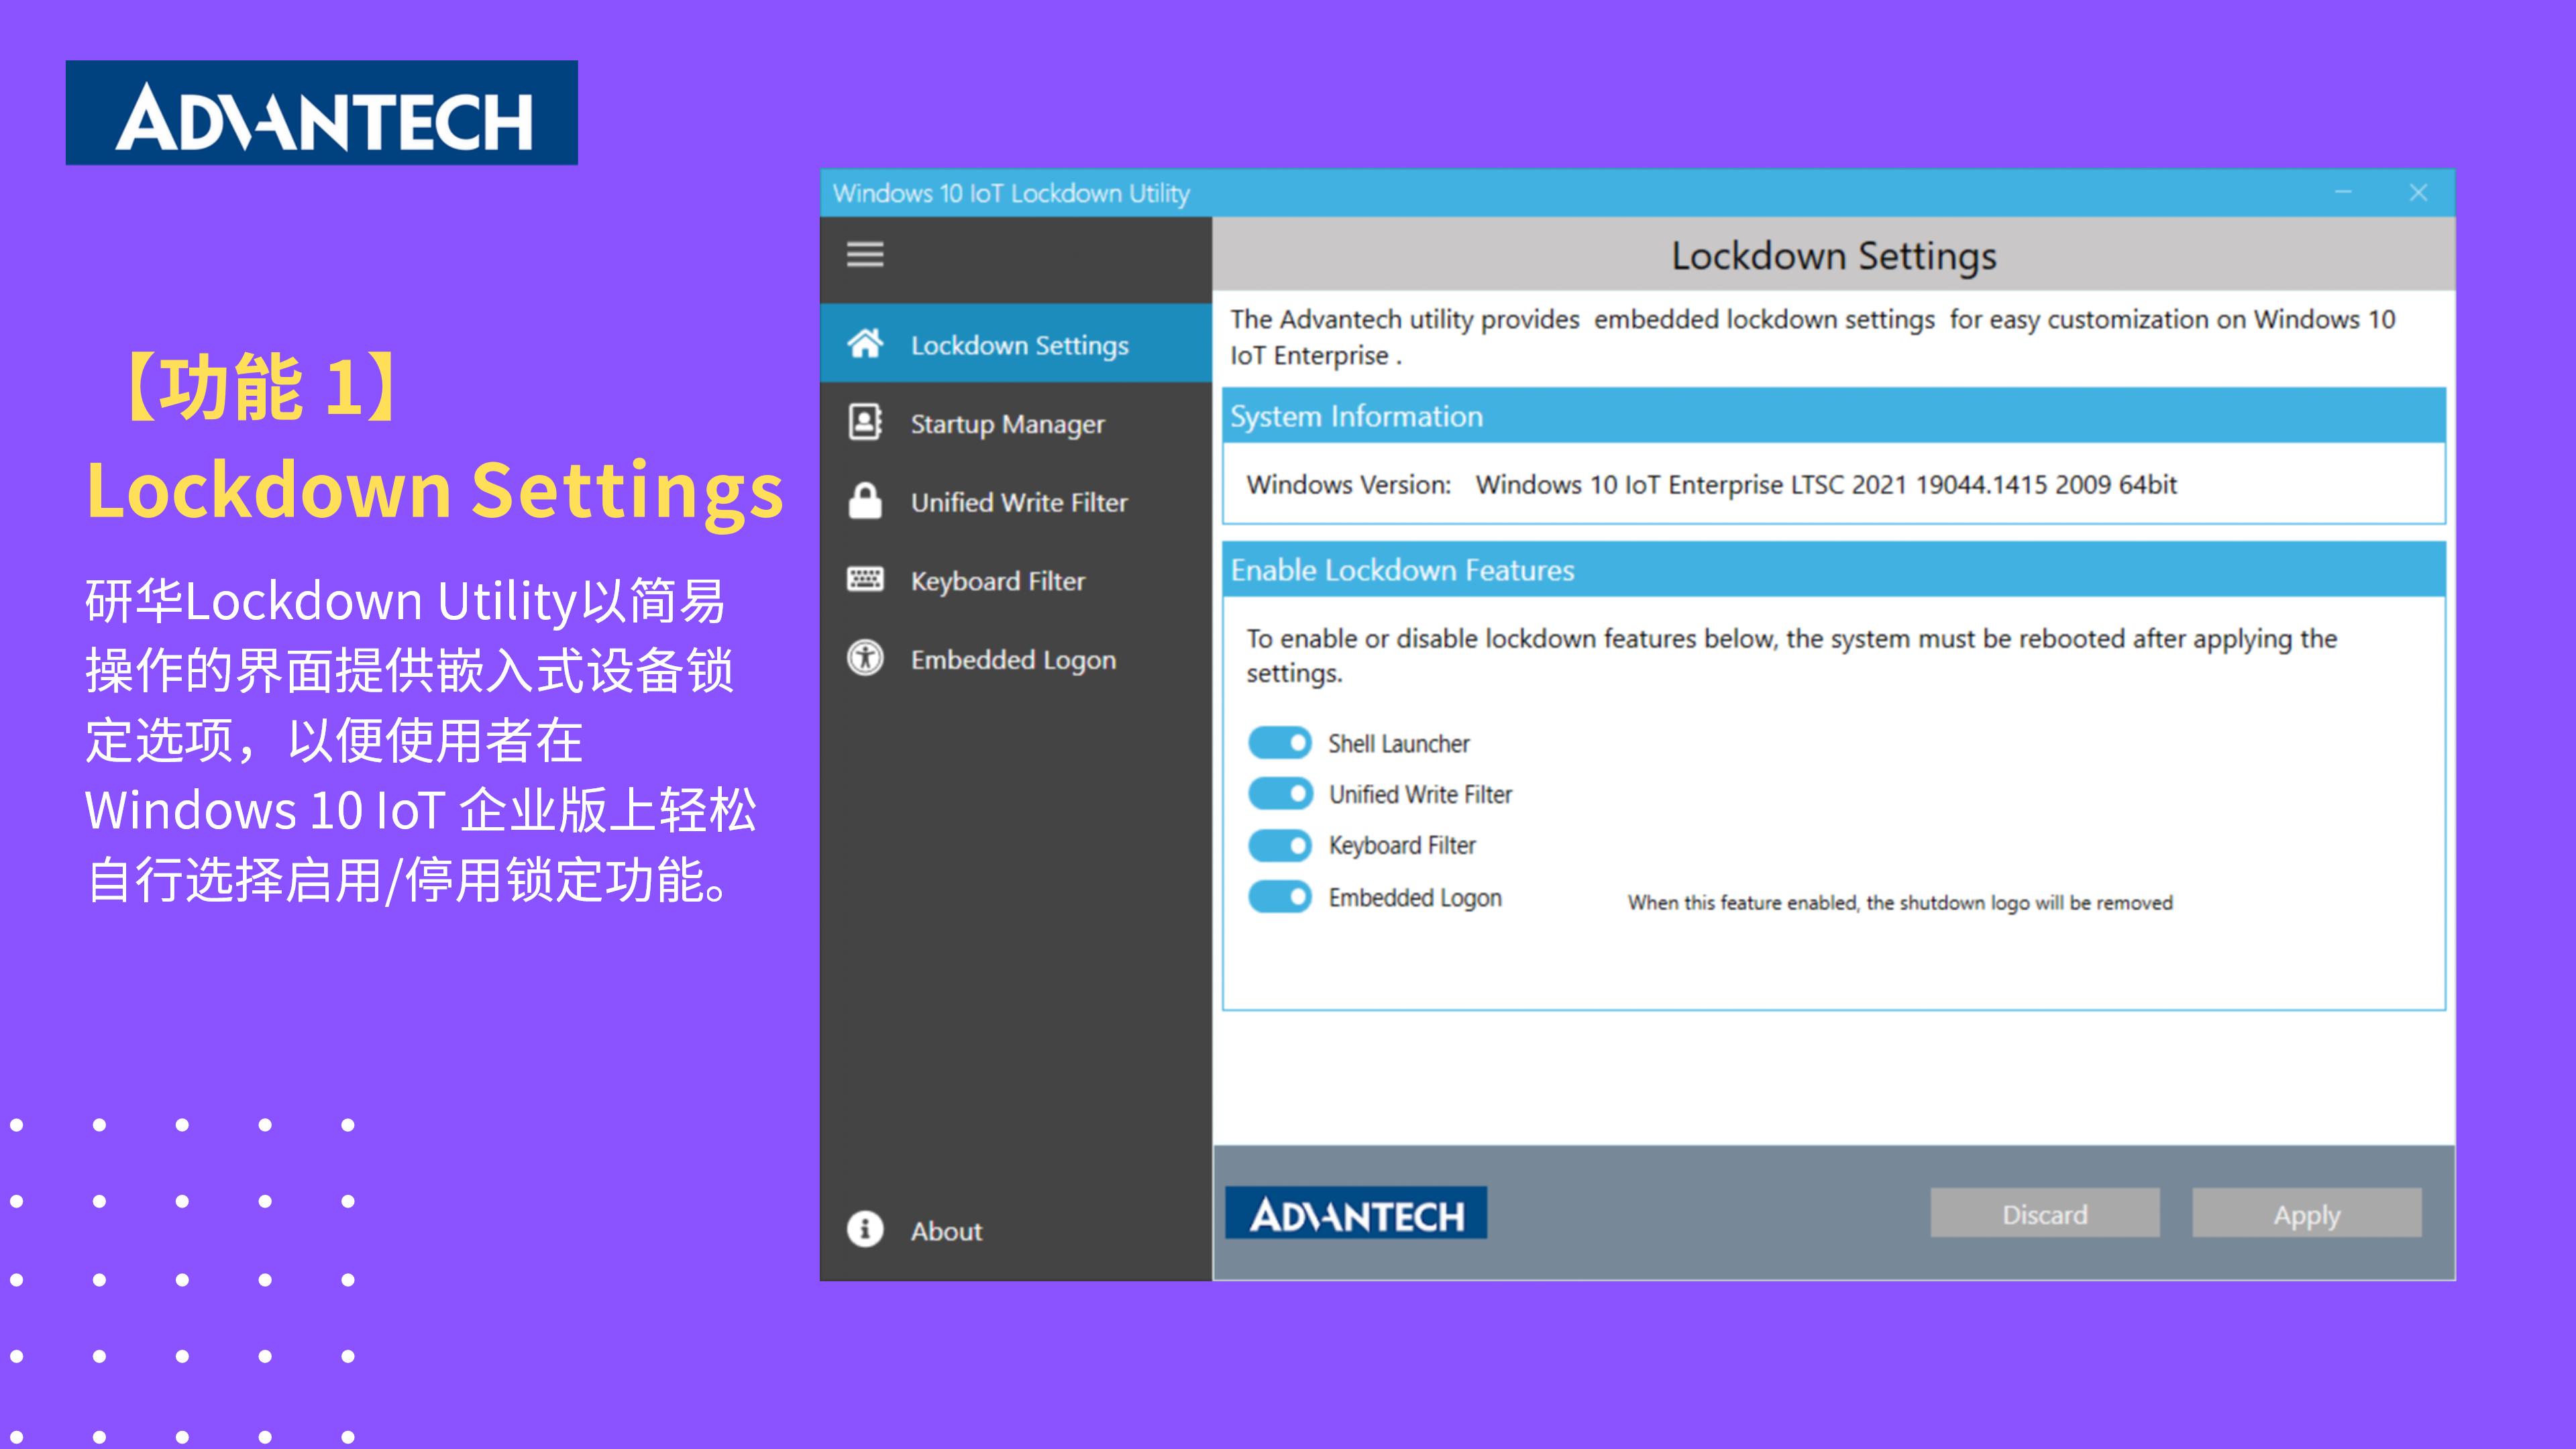Click the Embedded Logon accessibility icon
This screenshot has height=1449, width=2576.
[x=865, y=658]
